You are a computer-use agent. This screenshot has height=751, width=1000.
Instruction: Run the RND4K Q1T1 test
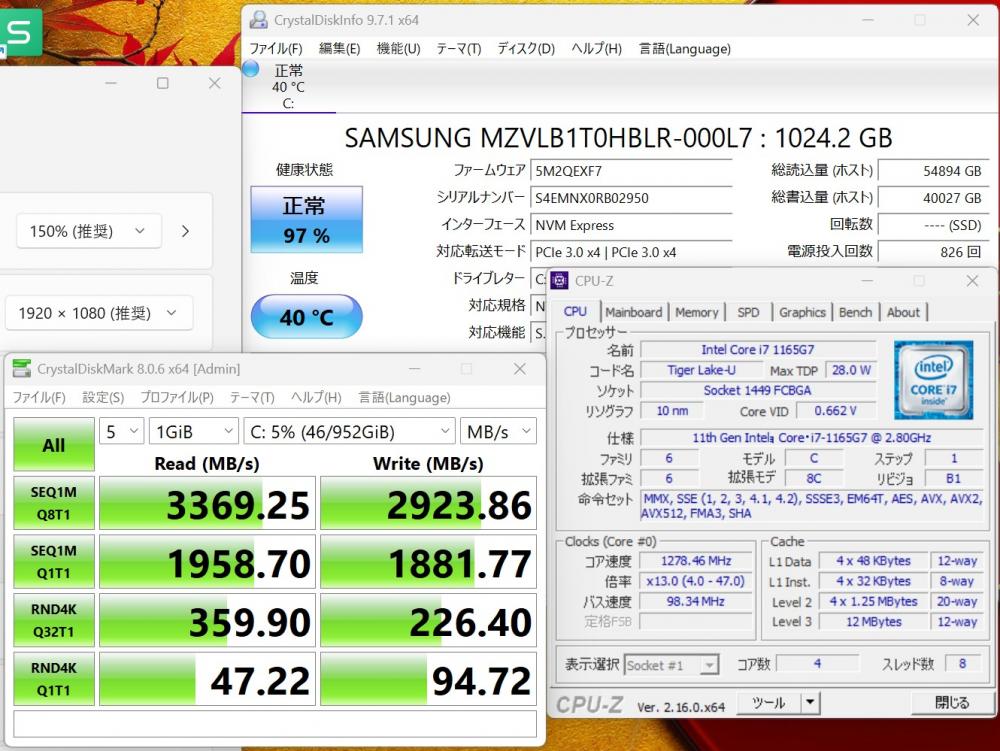(54, 679)
